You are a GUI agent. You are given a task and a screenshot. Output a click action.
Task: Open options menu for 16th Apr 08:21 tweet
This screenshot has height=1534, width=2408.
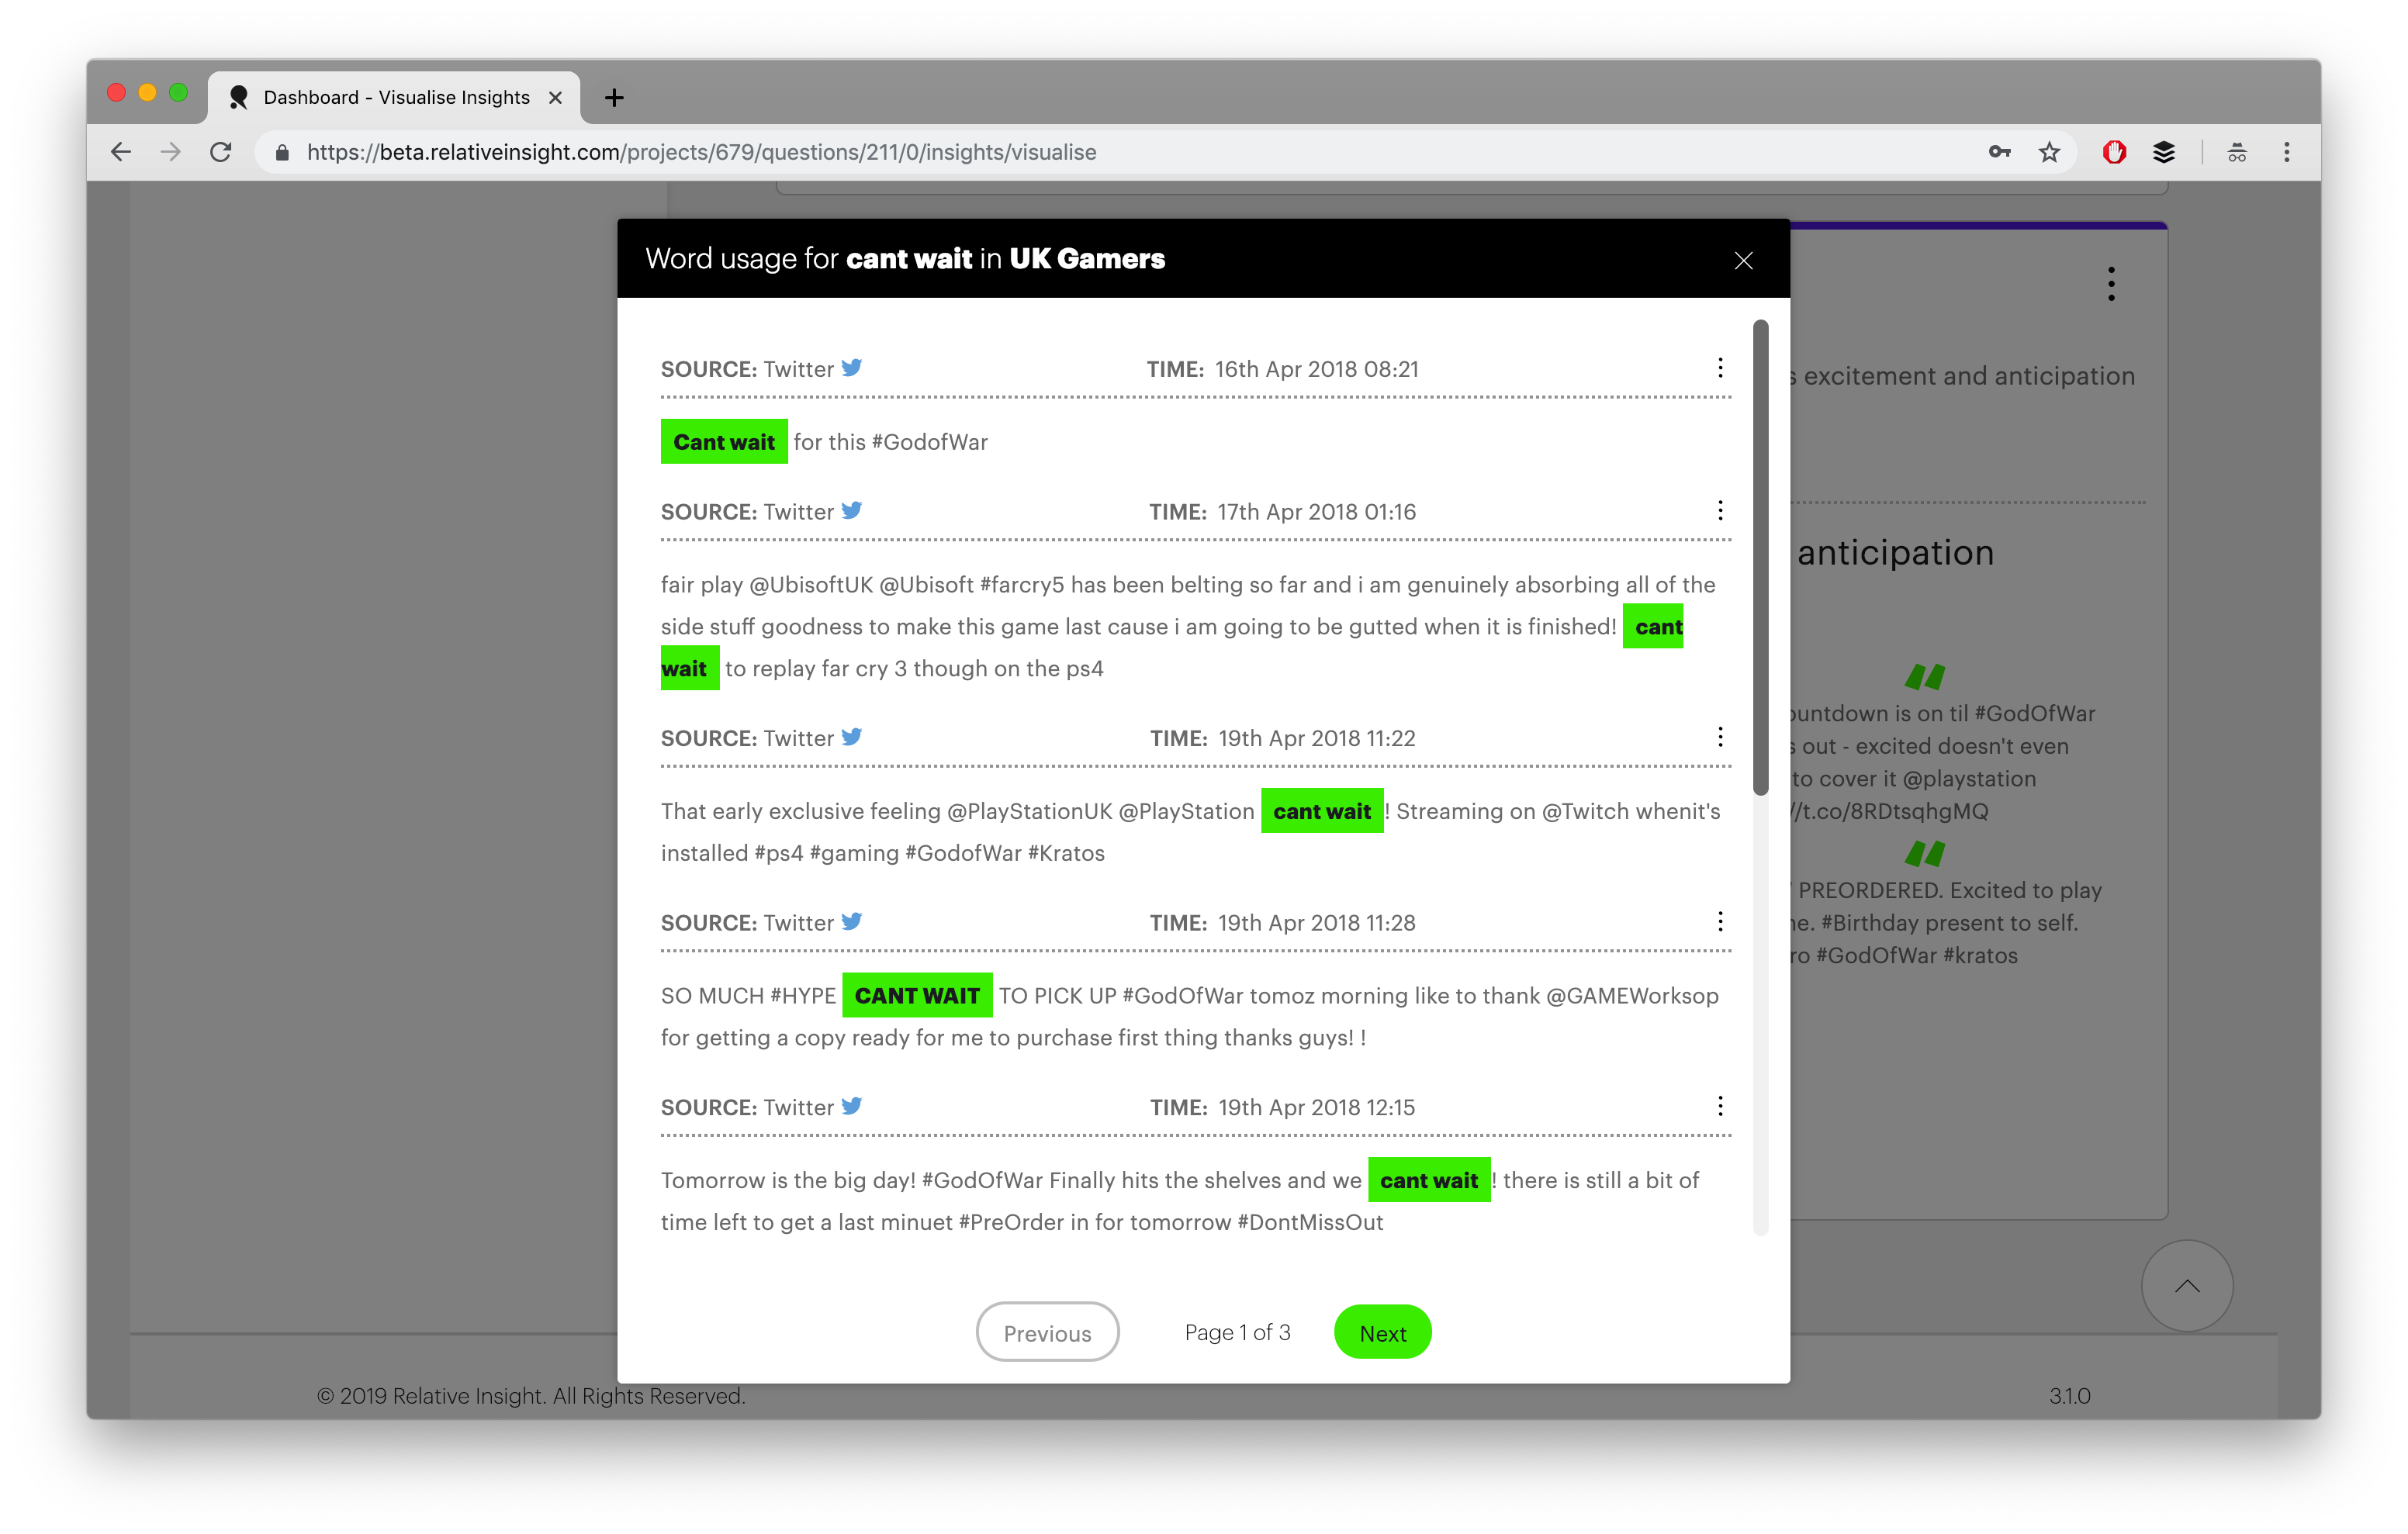pos(1720,368)
